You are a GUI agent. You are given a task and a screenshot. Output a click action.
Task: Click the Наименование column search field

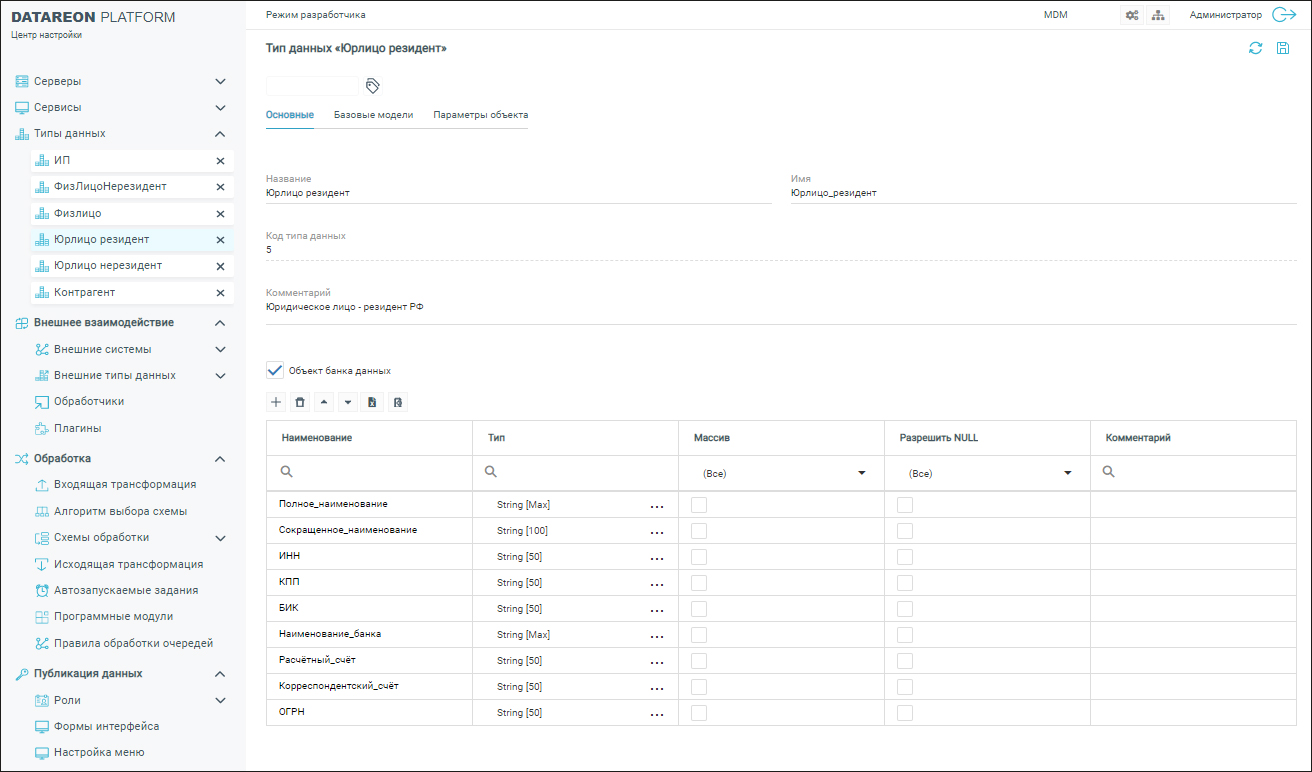[x=375, y=472]
